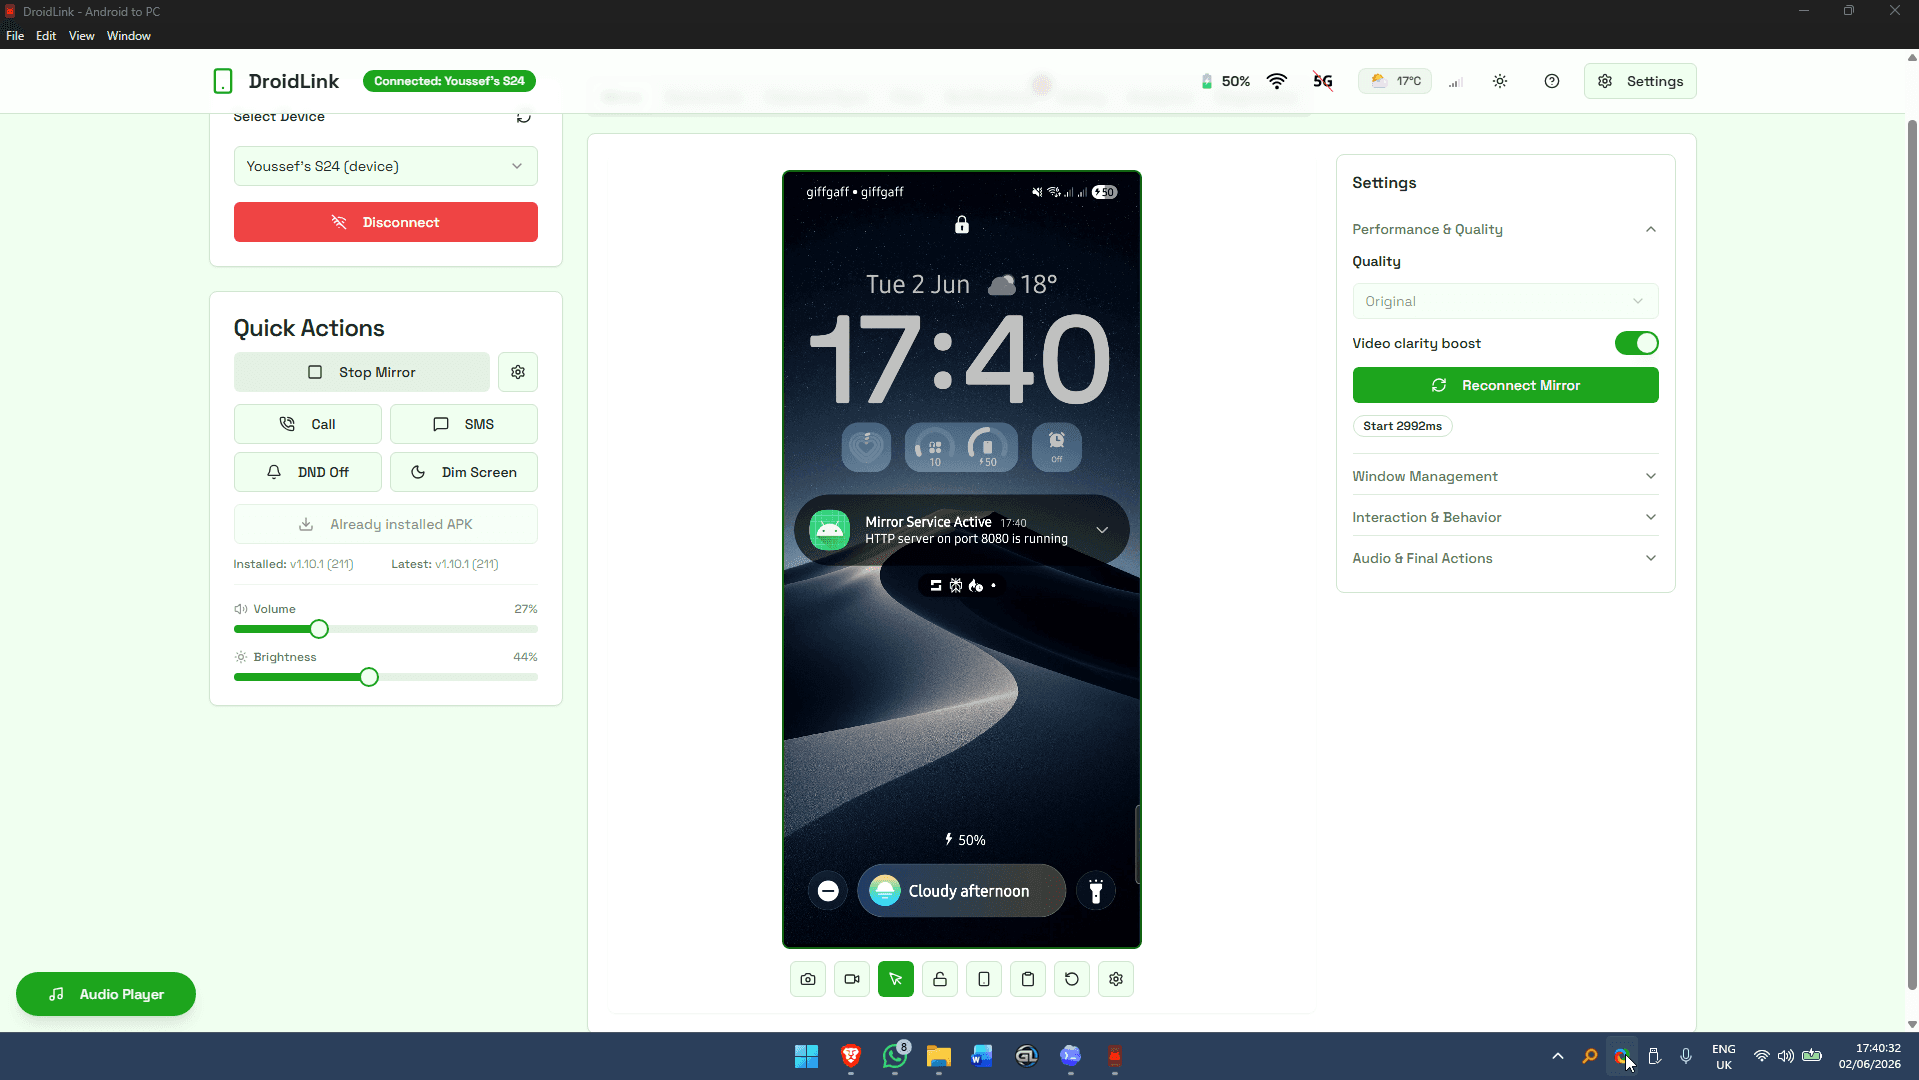Click the SMS button
1919x1080 pixels.
(x=464, y=424)
